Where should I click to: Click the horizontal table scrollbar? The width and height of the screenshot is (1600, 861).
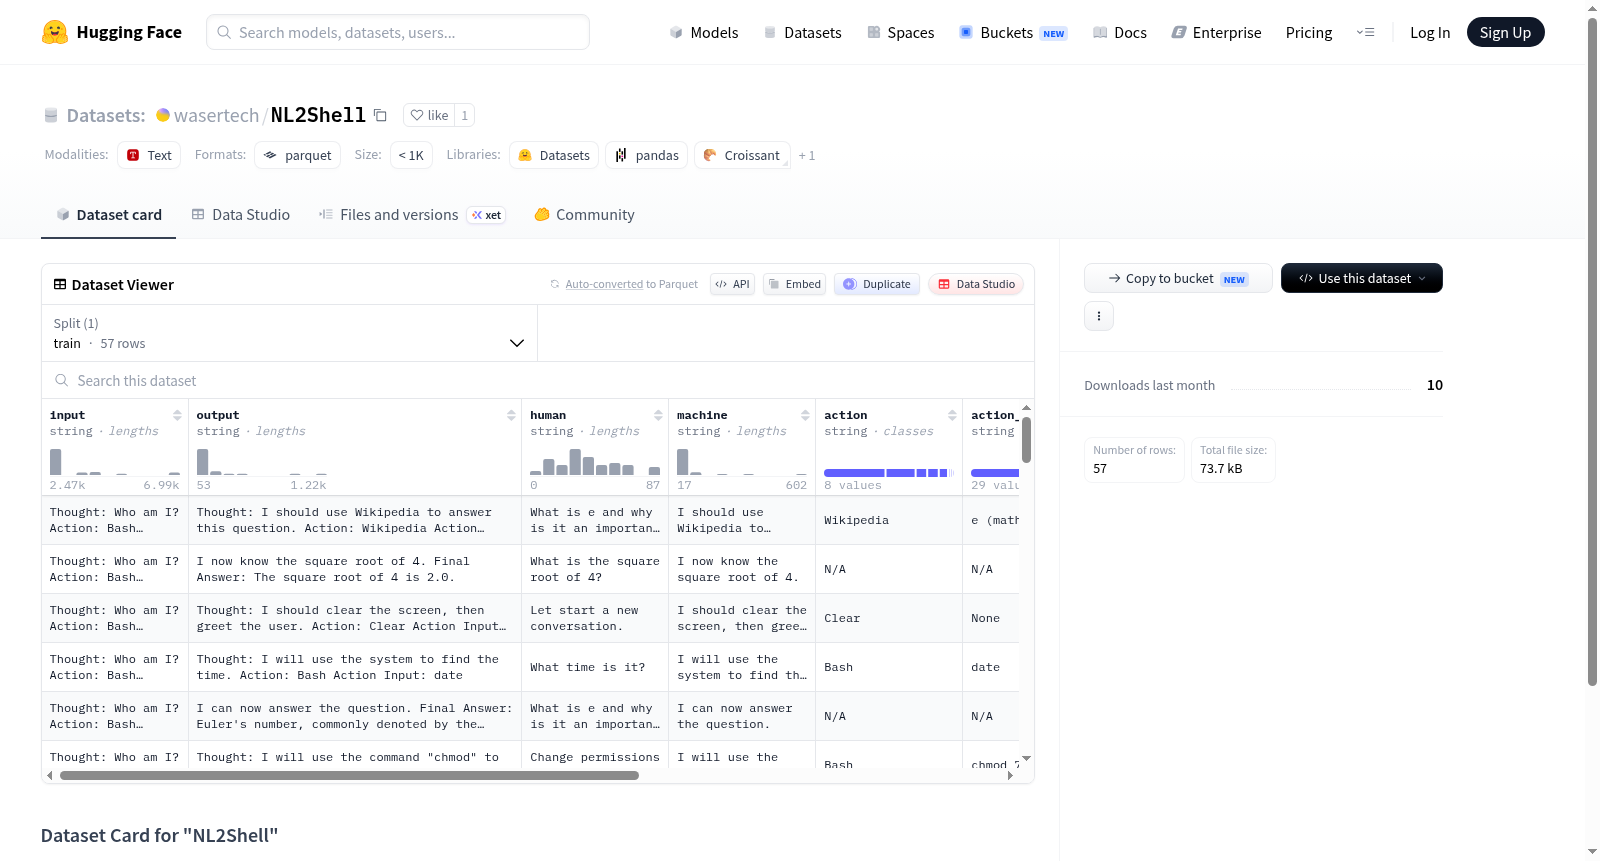coord(349,775)
